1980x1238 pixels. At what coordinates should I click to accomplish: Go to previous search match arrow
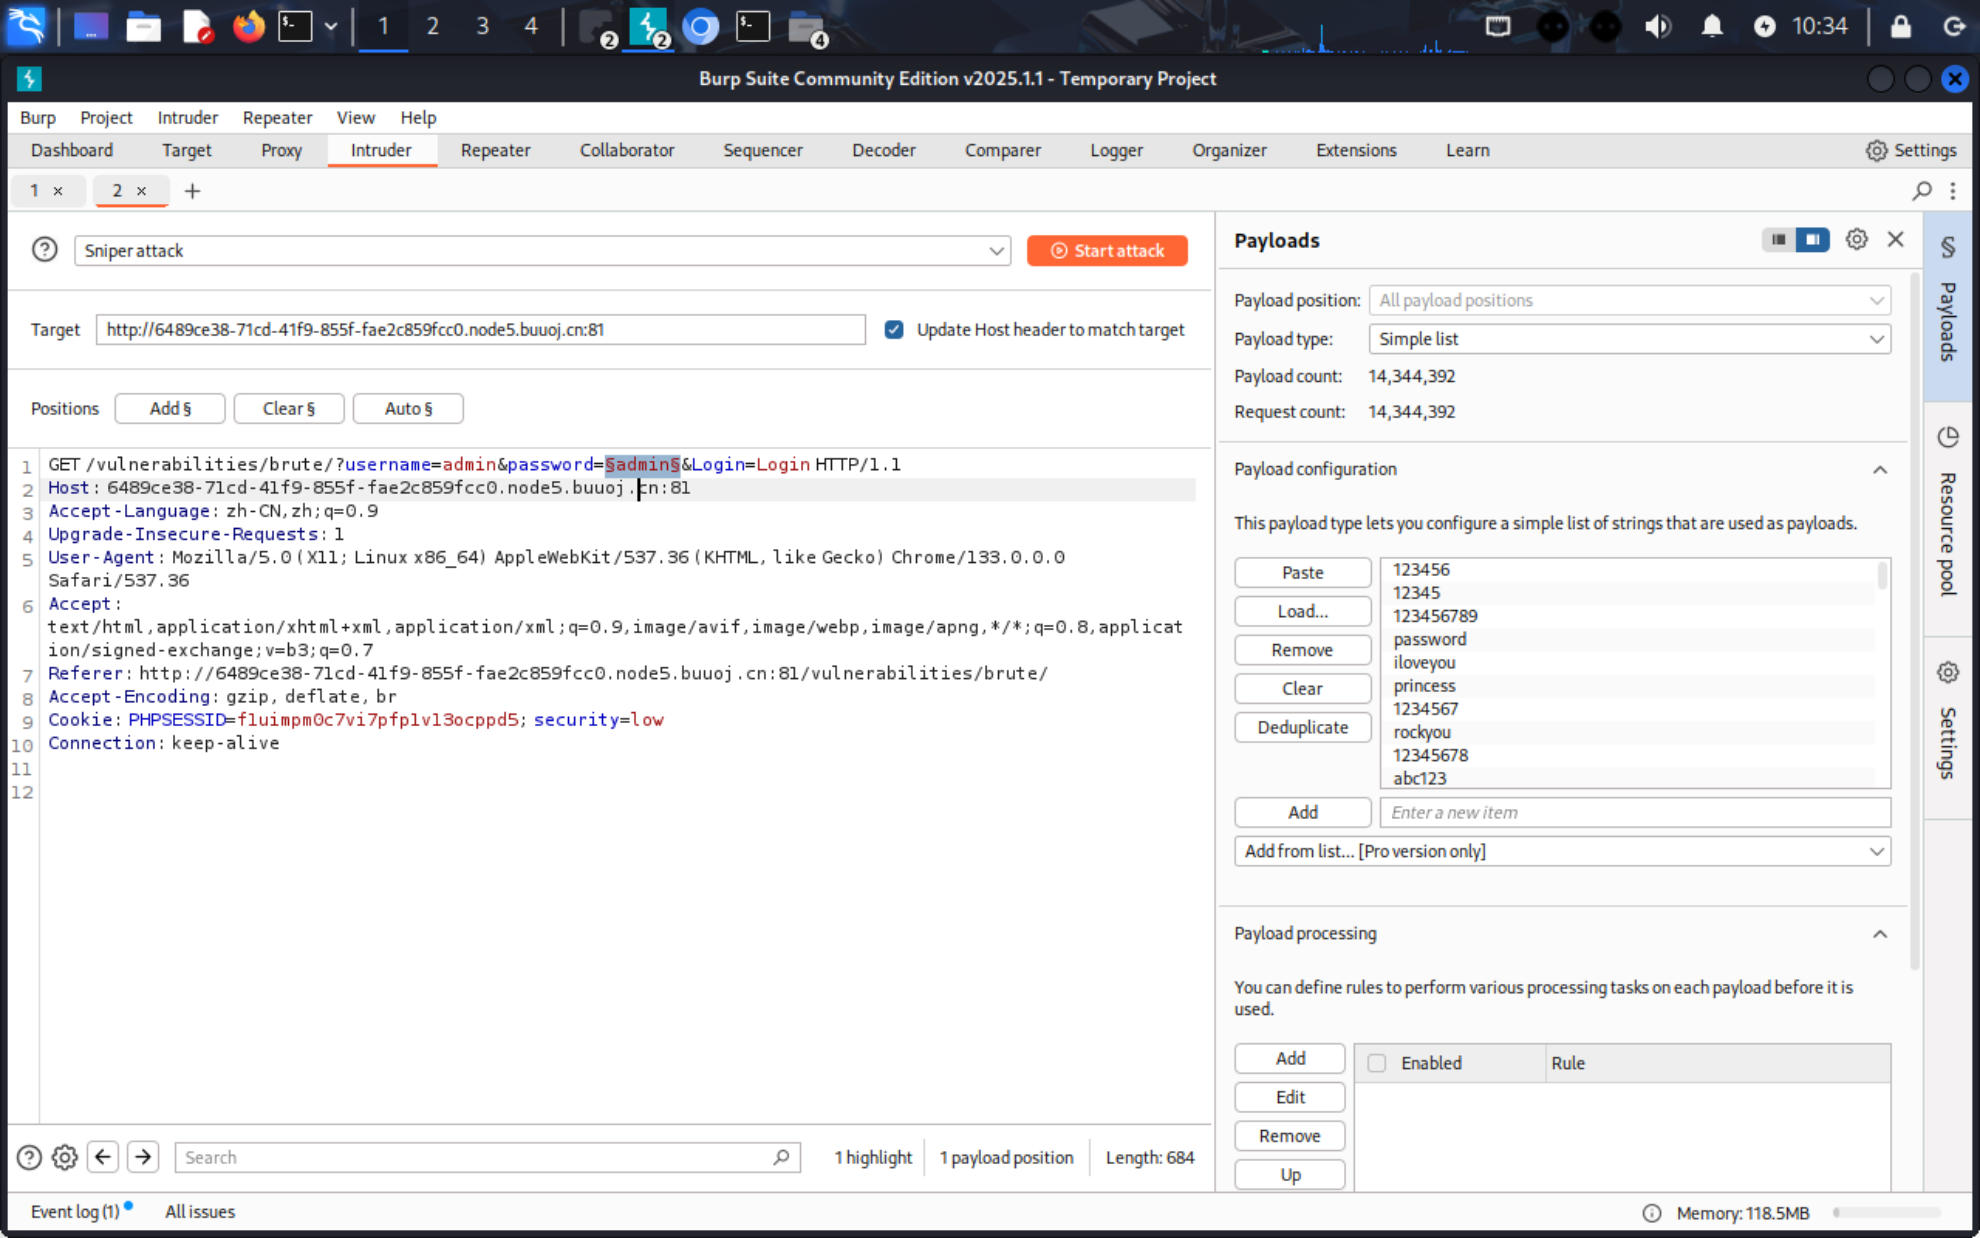(x=103, y=1157)
